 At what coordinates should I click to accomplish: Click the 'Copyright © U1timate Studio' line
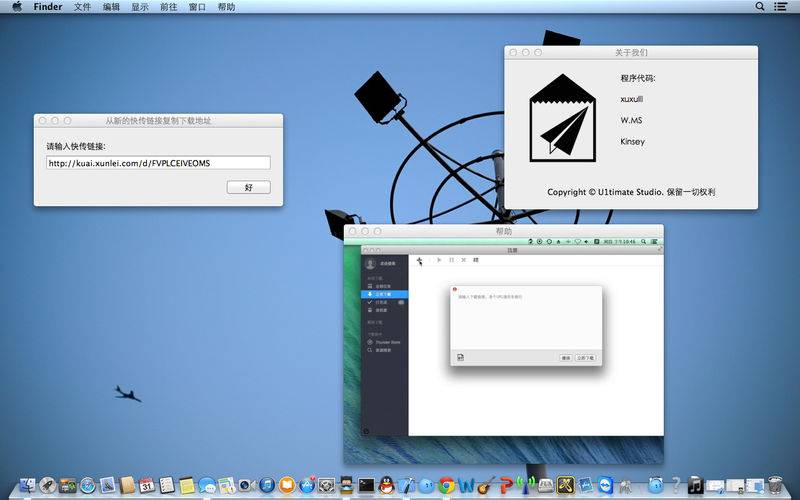click(x=631, y=192)
